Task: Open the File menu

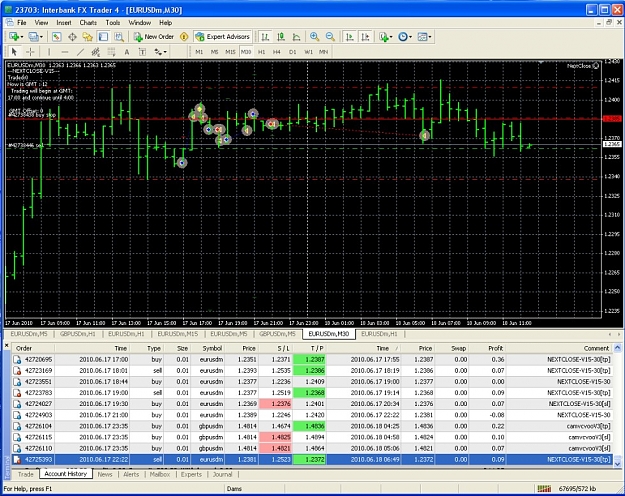Action: click(x=22, y=23)
